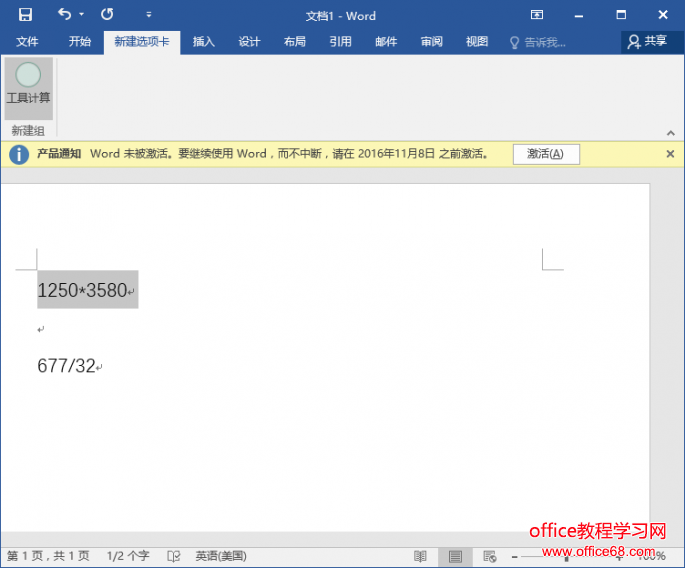The width and height of the screenshot is (685, 568).
Task: Switch to the 插入 tab
Action: 204,42
